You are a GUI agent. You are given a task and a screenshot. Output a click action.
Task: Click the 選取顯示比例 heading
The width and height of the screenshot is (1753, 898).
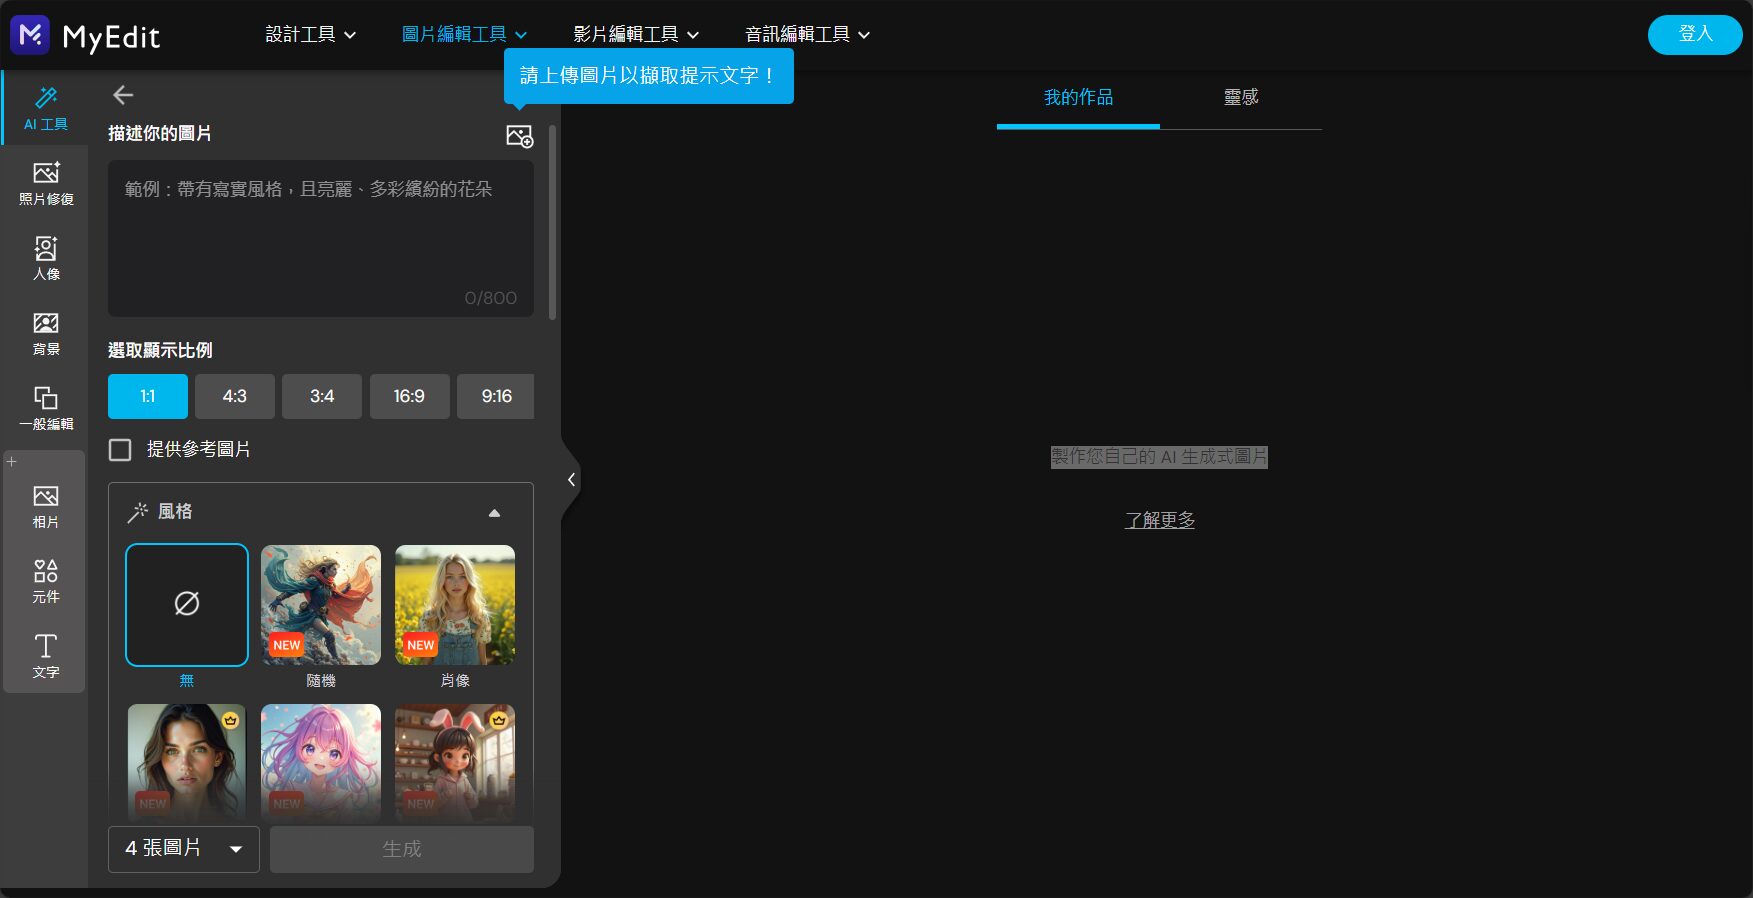point(160,350)
